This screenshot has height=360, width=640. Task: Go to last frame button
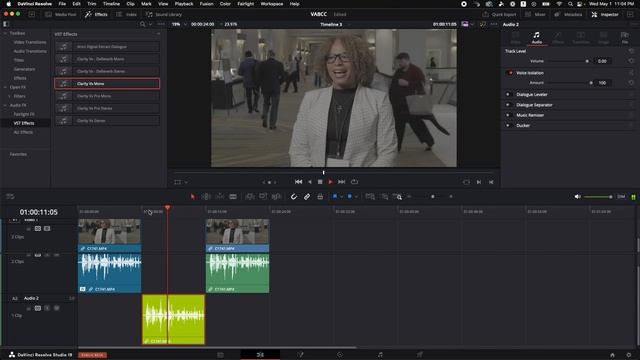click(x=342, y=182)
